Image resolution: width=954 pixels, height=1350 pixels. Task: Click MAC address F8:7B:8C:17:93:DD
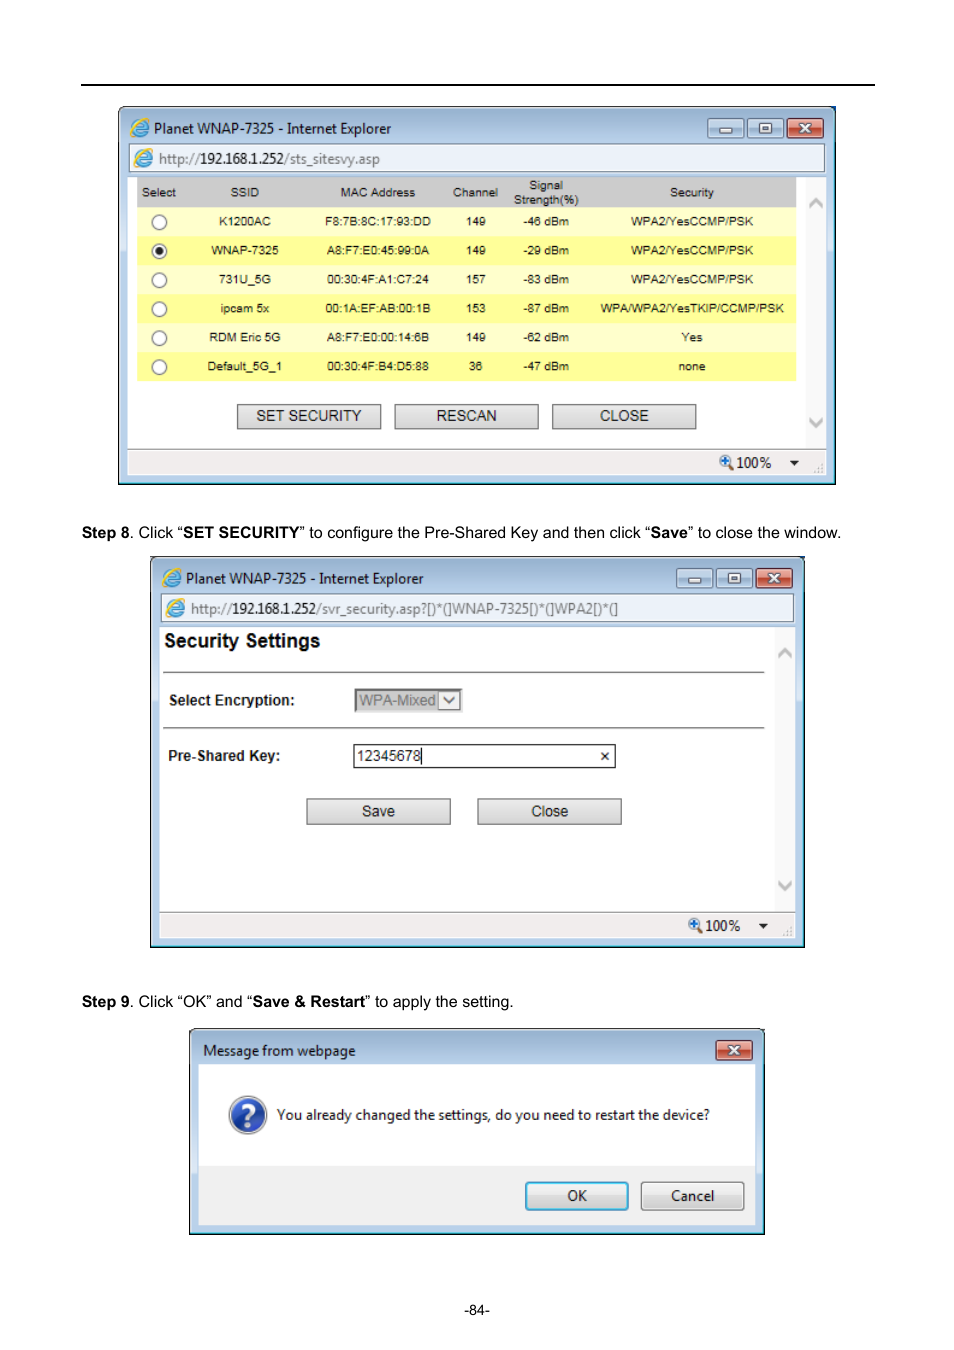[x=377, y=222]
